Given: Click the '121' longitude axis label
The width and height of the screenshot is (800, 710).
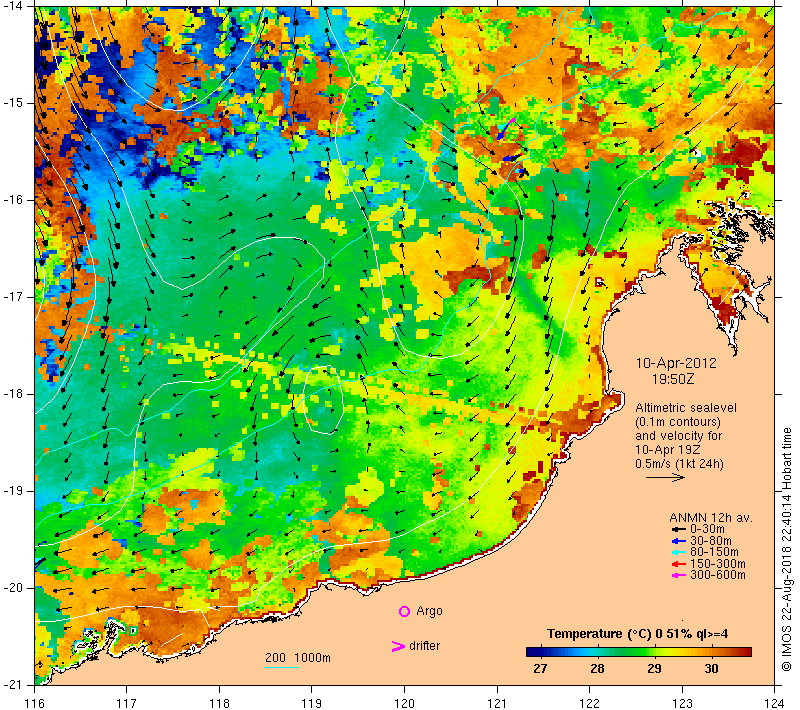Looking at the screenshot, I should [x=497, y=703].
